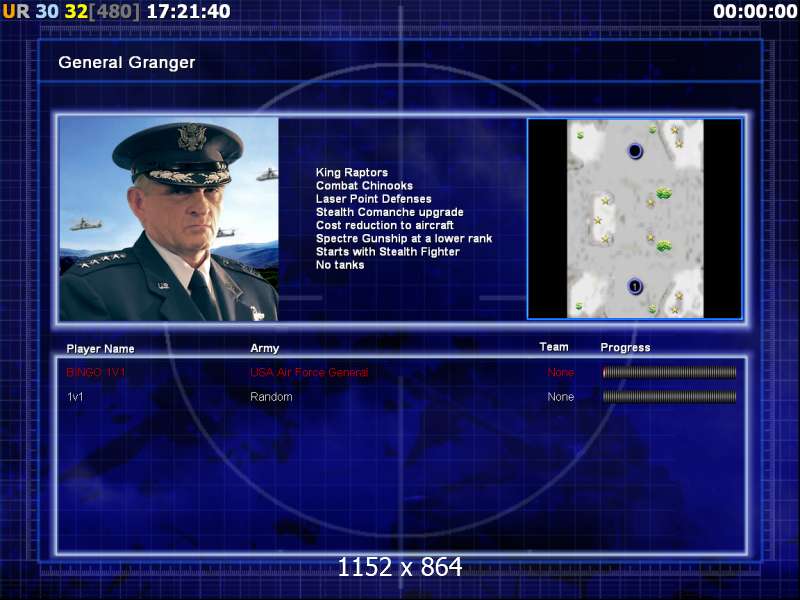Select the 'No tanks' line
Image resolution: width=800 pixels, height=600 pixels.
[340, 265]
